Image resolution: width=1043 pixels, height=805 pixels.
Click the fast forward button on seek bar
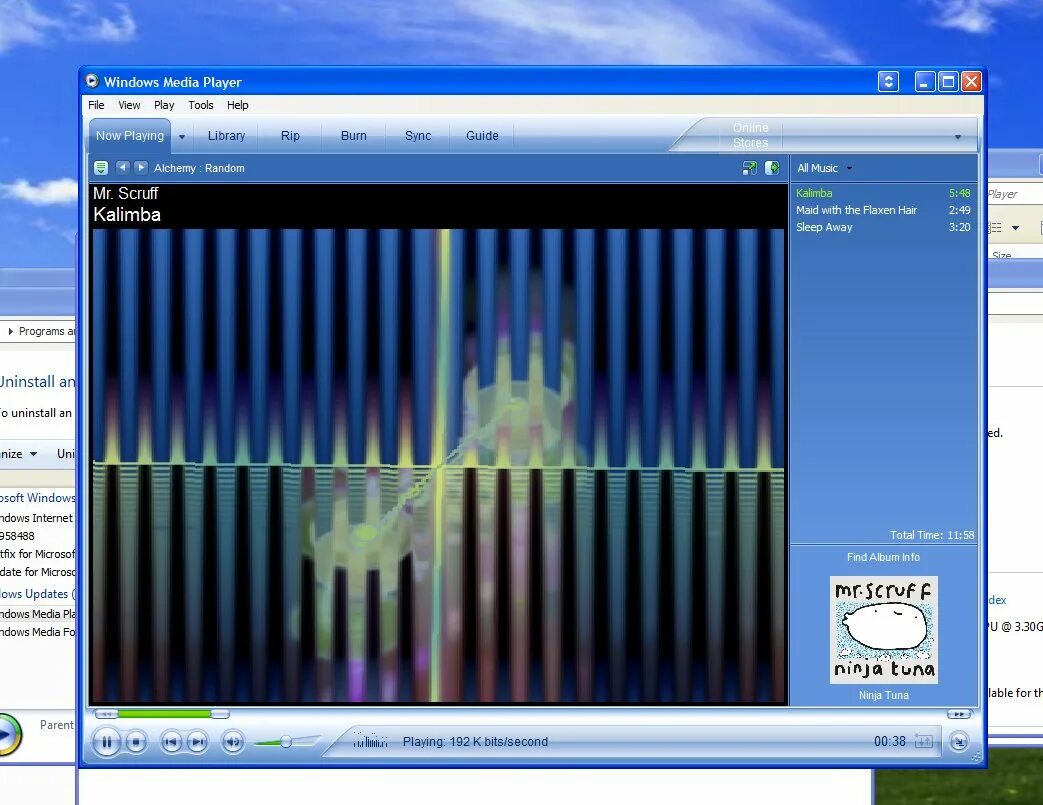959,714
